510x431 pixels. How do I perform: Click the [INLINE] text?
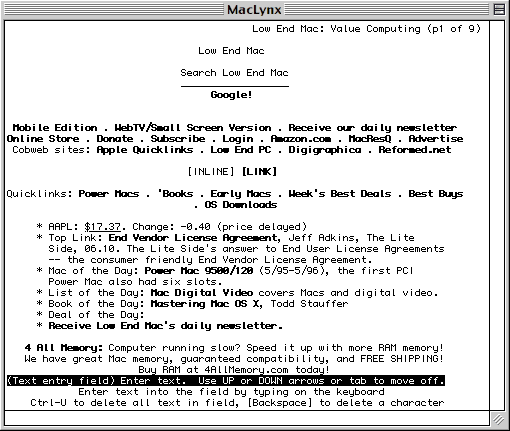pos(211,172)
